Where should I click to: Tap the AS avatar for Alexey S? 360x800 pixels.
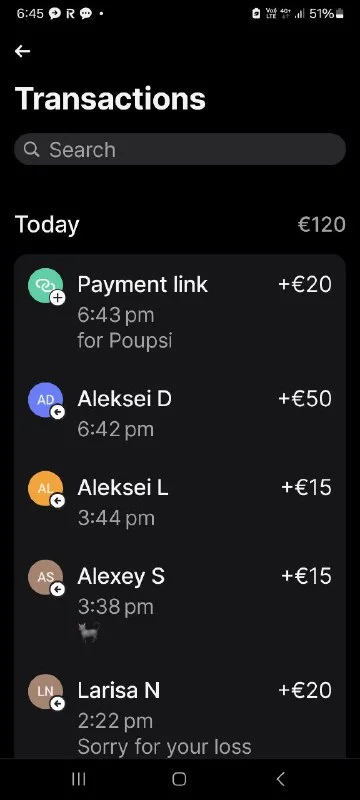(x=45, y=578)
